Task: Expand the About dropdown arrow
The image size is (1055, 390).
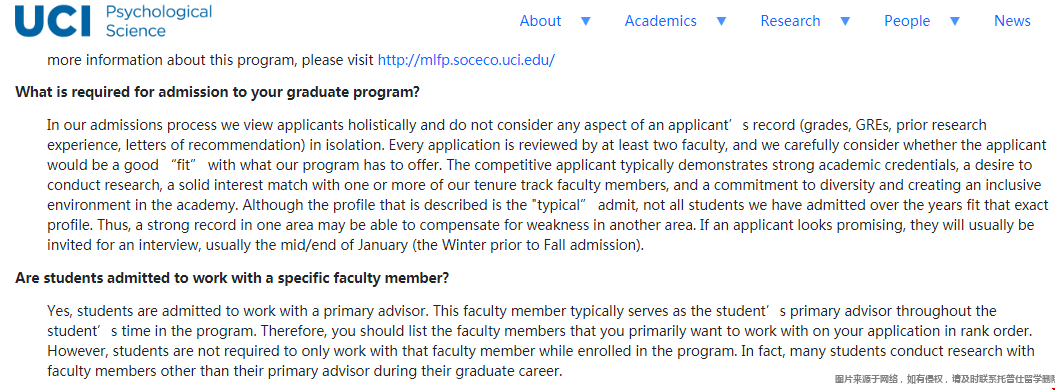Action: 585,21
